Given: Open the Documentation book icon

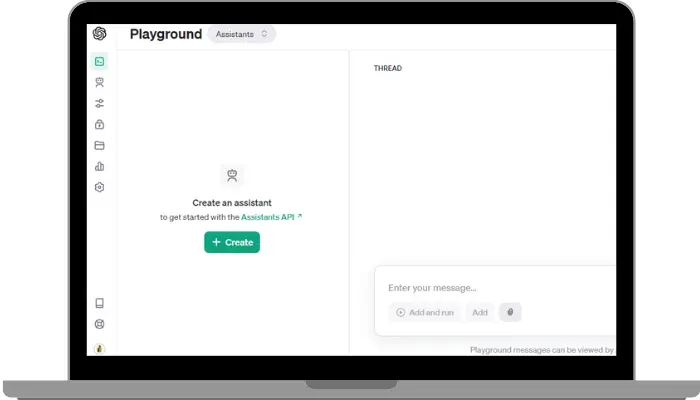Looking at the screenshot, I should 100,303.
